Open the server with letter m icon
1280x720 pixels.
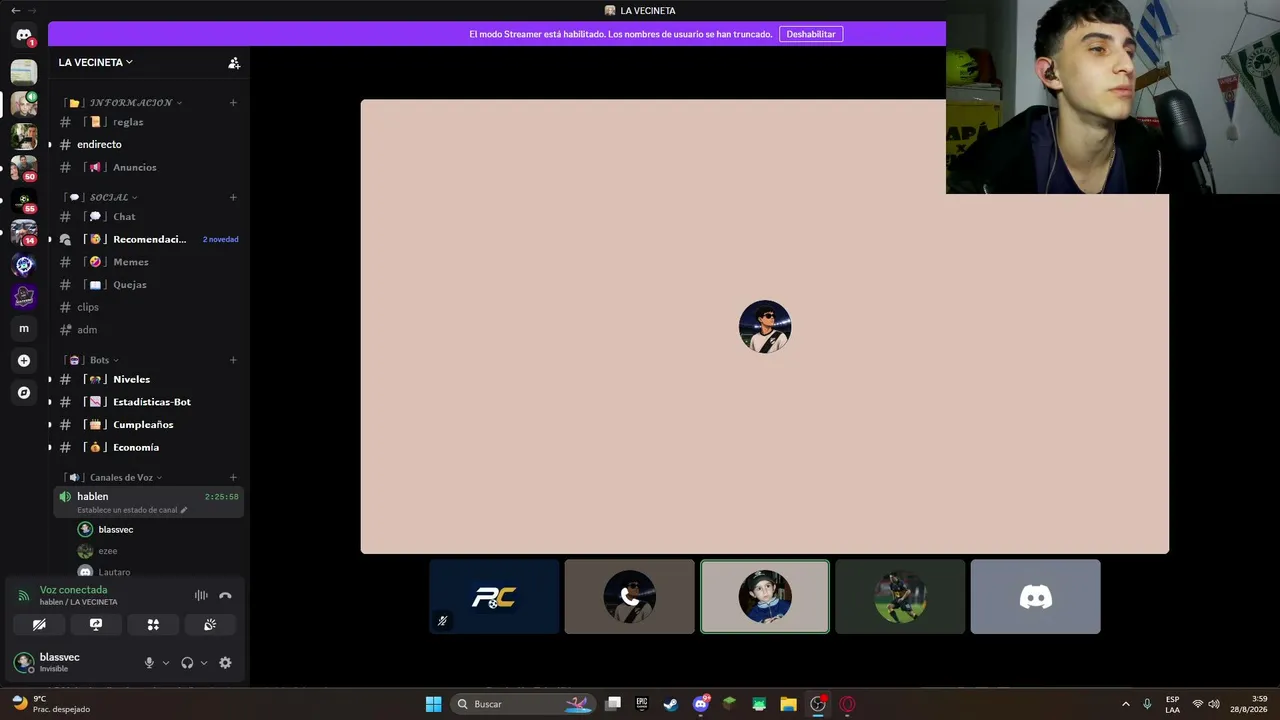(x=24, y=329)
